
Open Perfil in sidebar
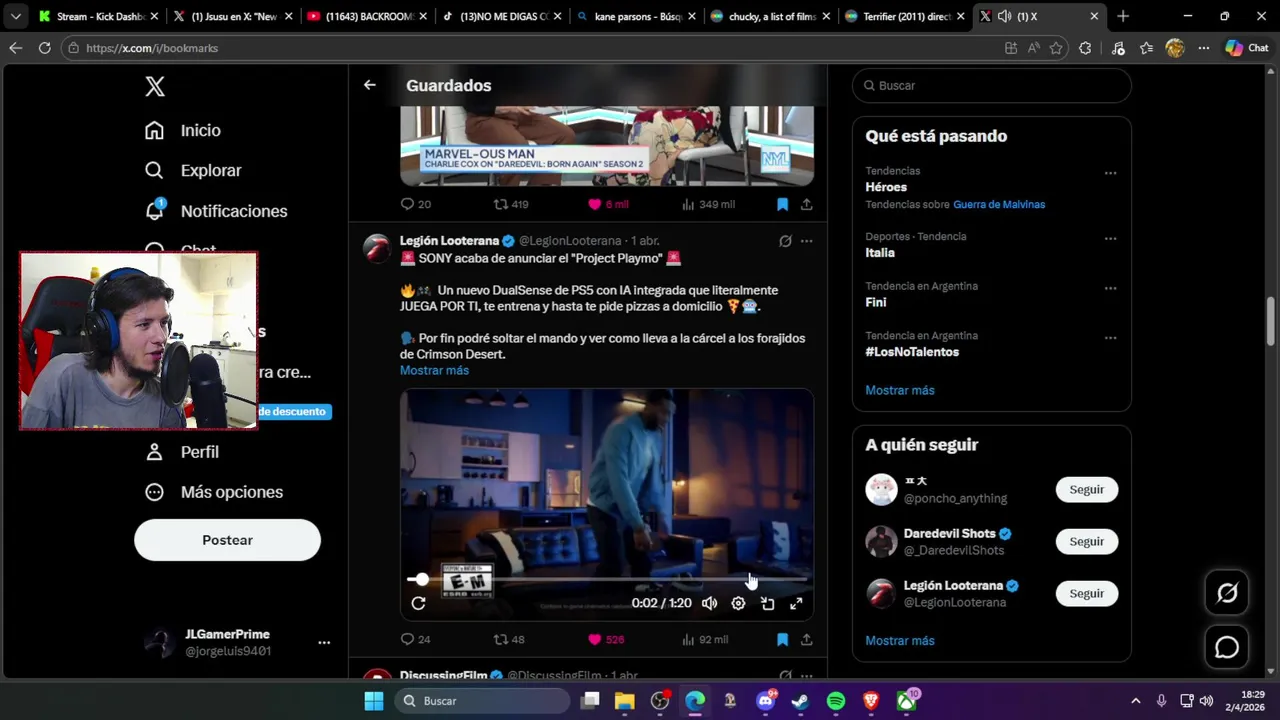(185, 452)
